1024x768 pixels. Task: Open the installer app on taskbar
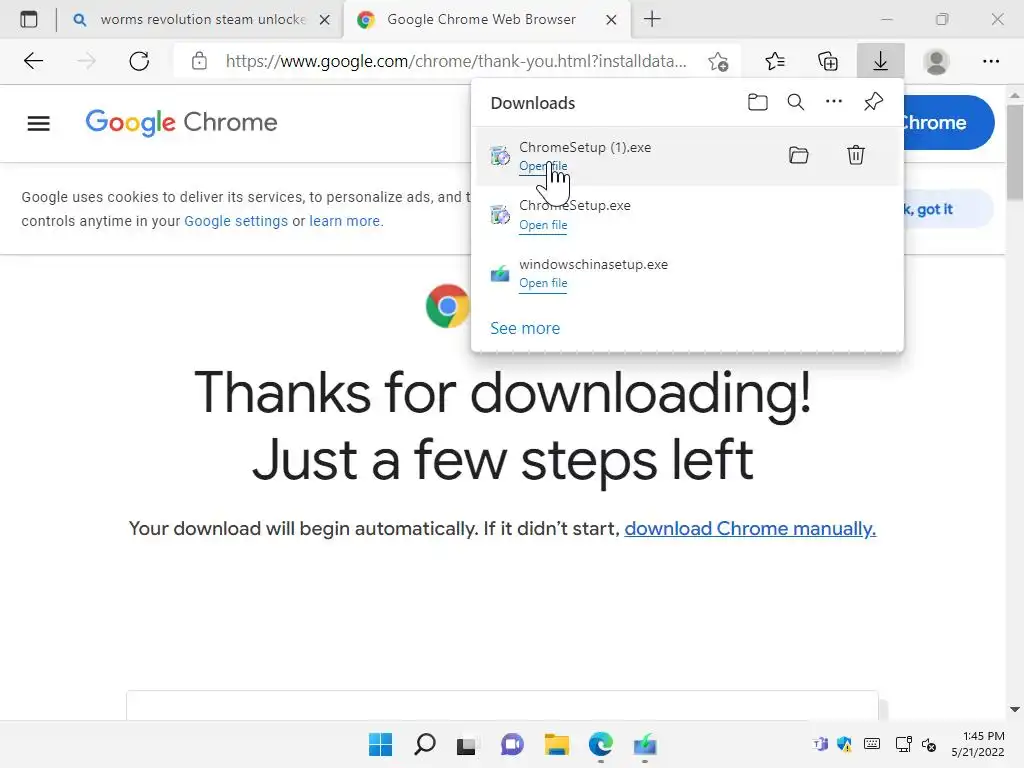coord(645,744)
